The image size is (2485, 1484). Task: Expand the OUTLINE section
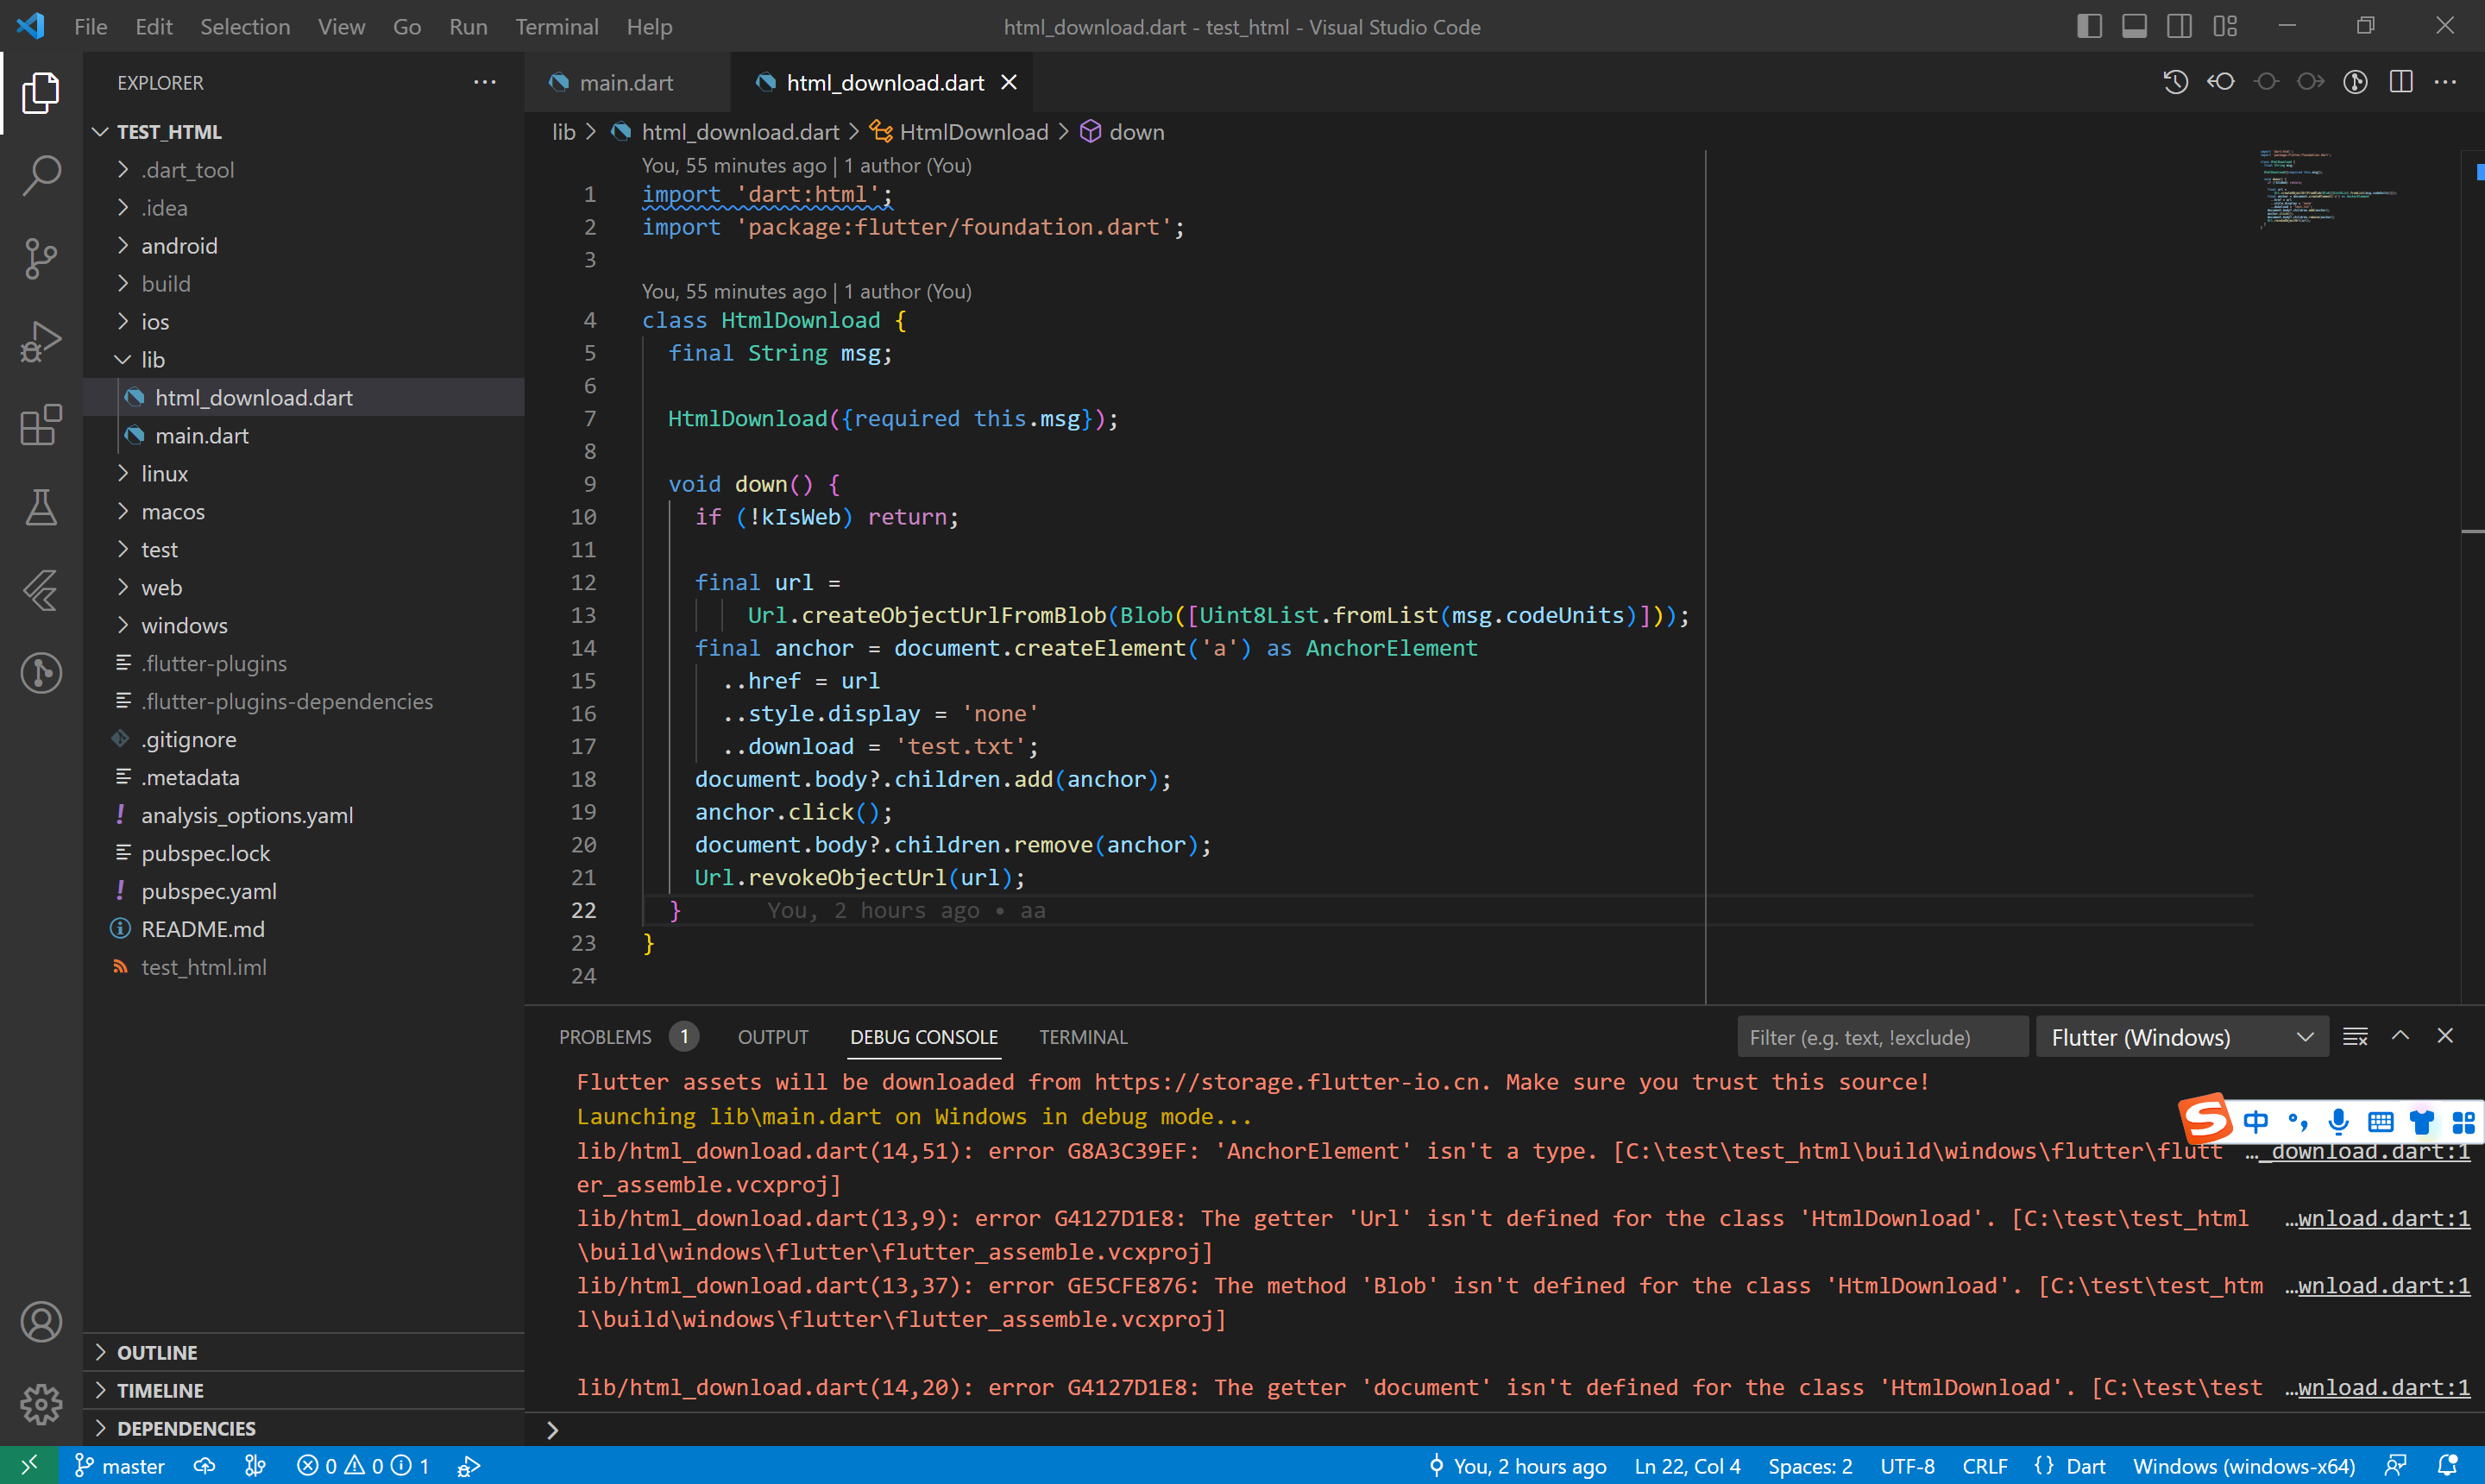click(x=157, y=1352)
